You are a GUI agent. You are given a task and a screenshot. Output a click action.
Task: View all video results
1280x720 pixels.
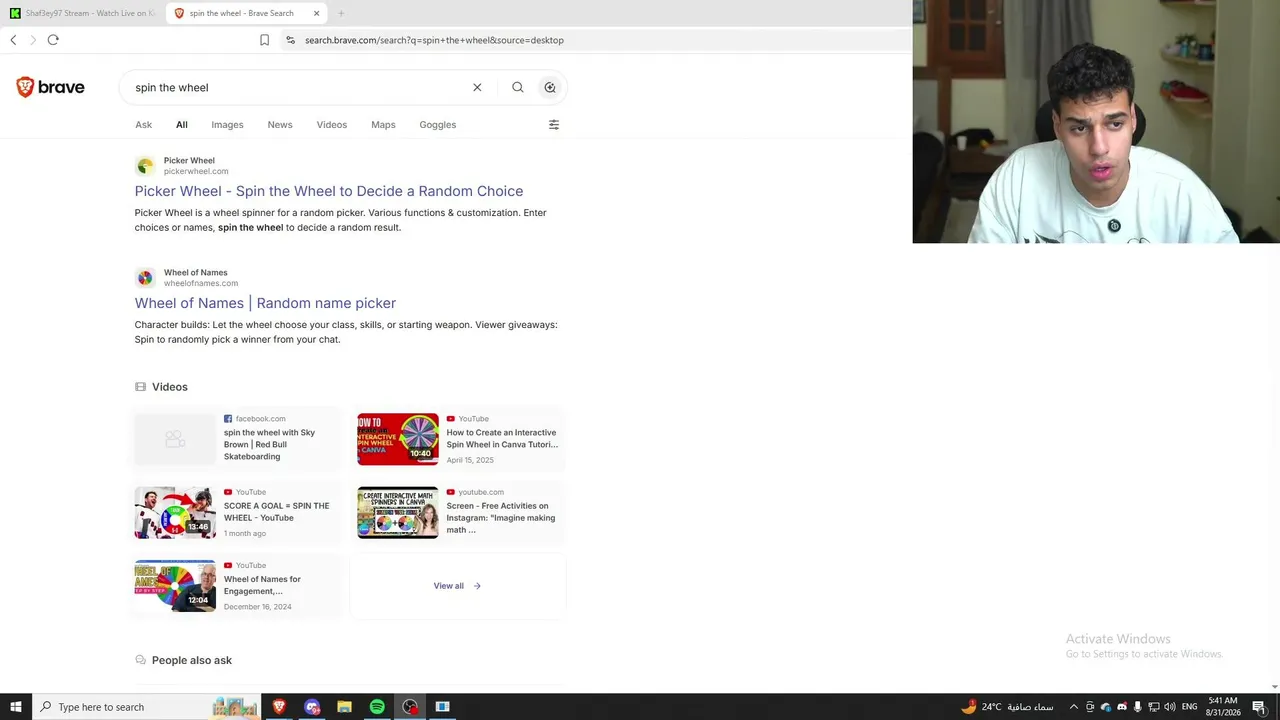[457, 586]
